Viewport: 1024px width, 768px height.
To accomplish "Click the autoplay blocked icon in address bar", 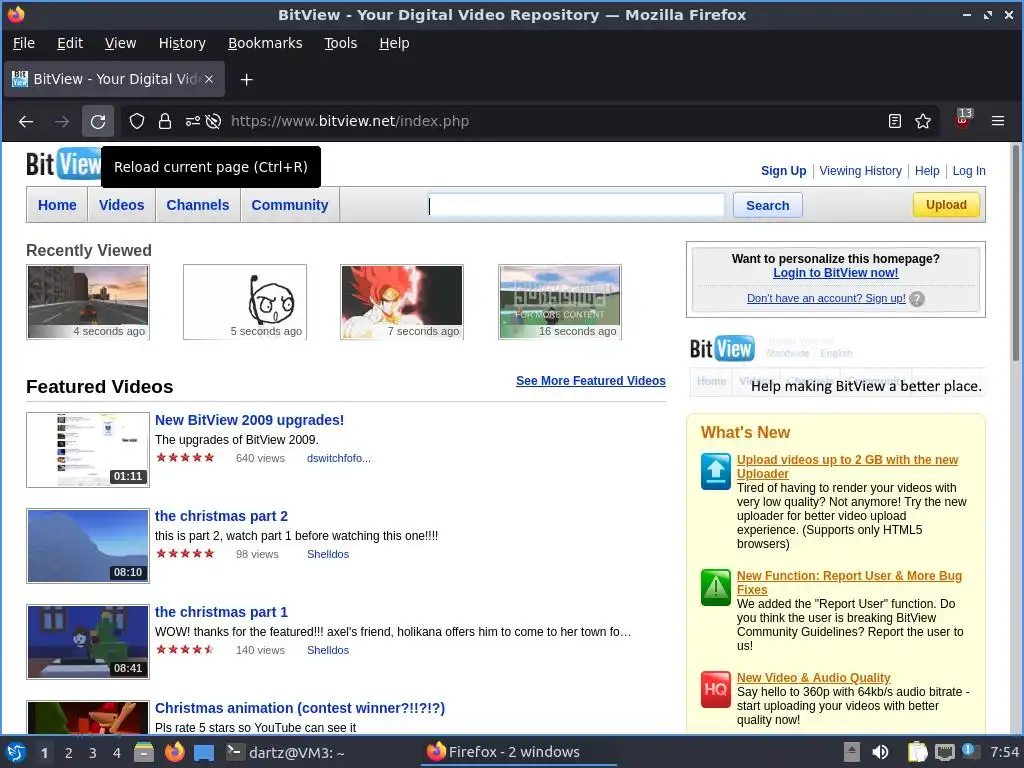I will pos(213,121).
